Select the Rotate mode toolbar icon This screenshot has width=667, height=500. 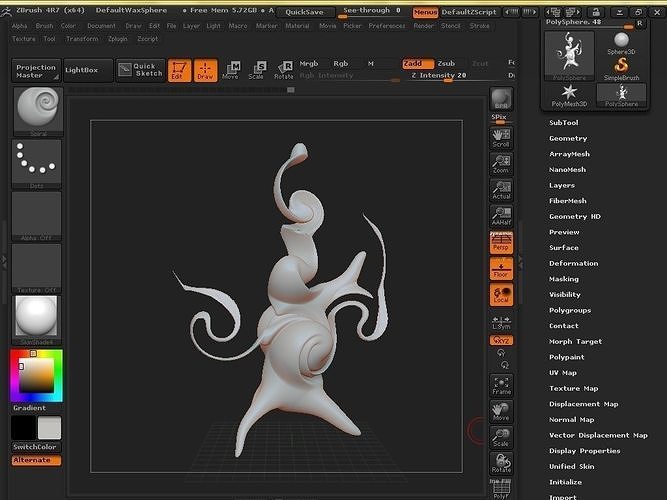pos(284,70)
